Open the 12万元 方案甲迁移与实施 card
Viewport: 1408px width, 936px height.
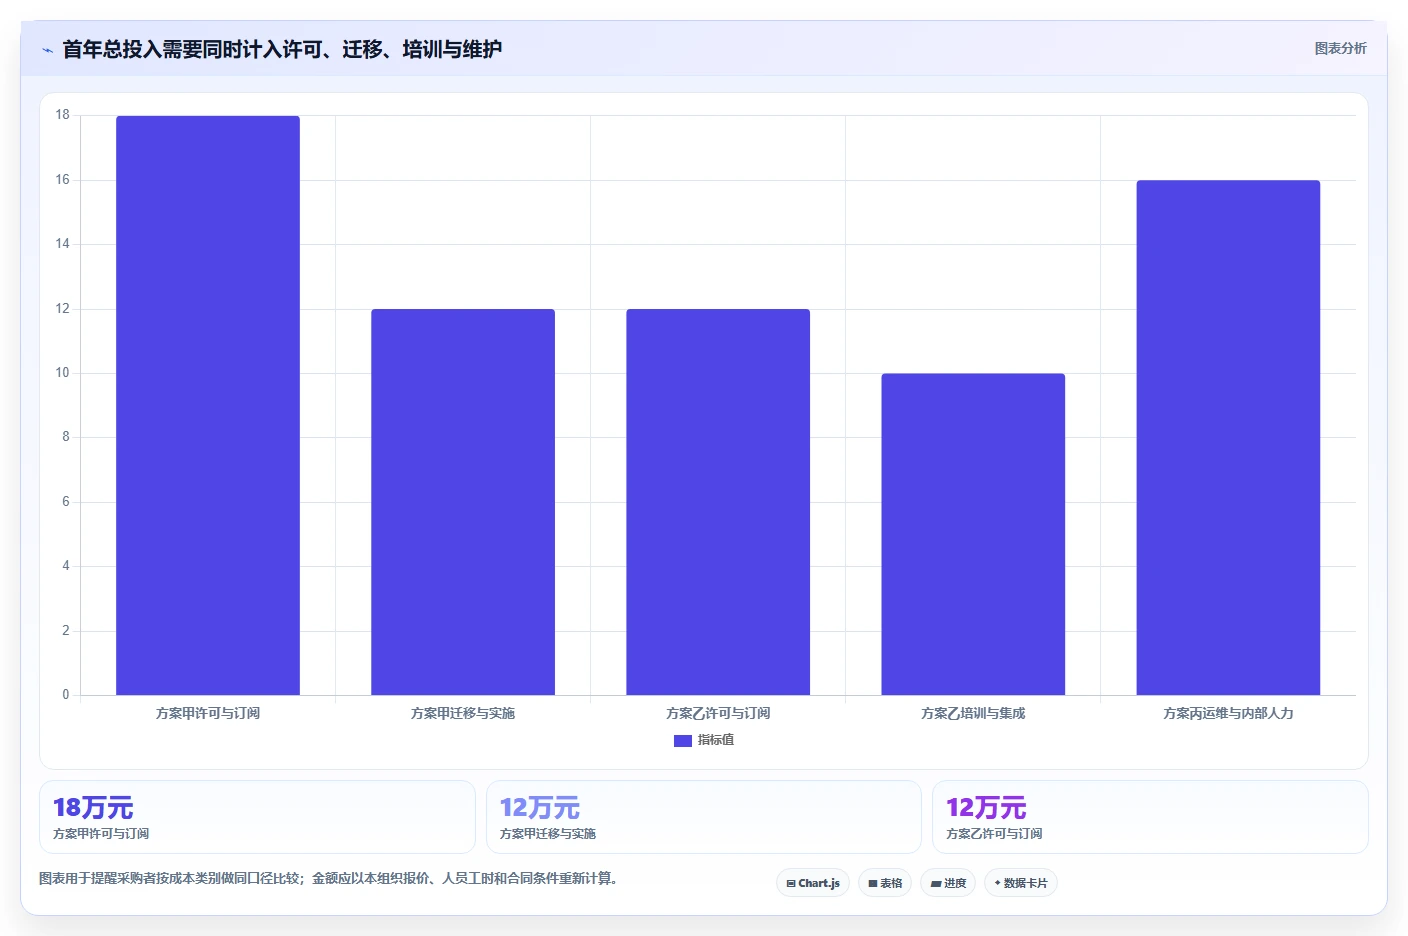pos(704,817)
